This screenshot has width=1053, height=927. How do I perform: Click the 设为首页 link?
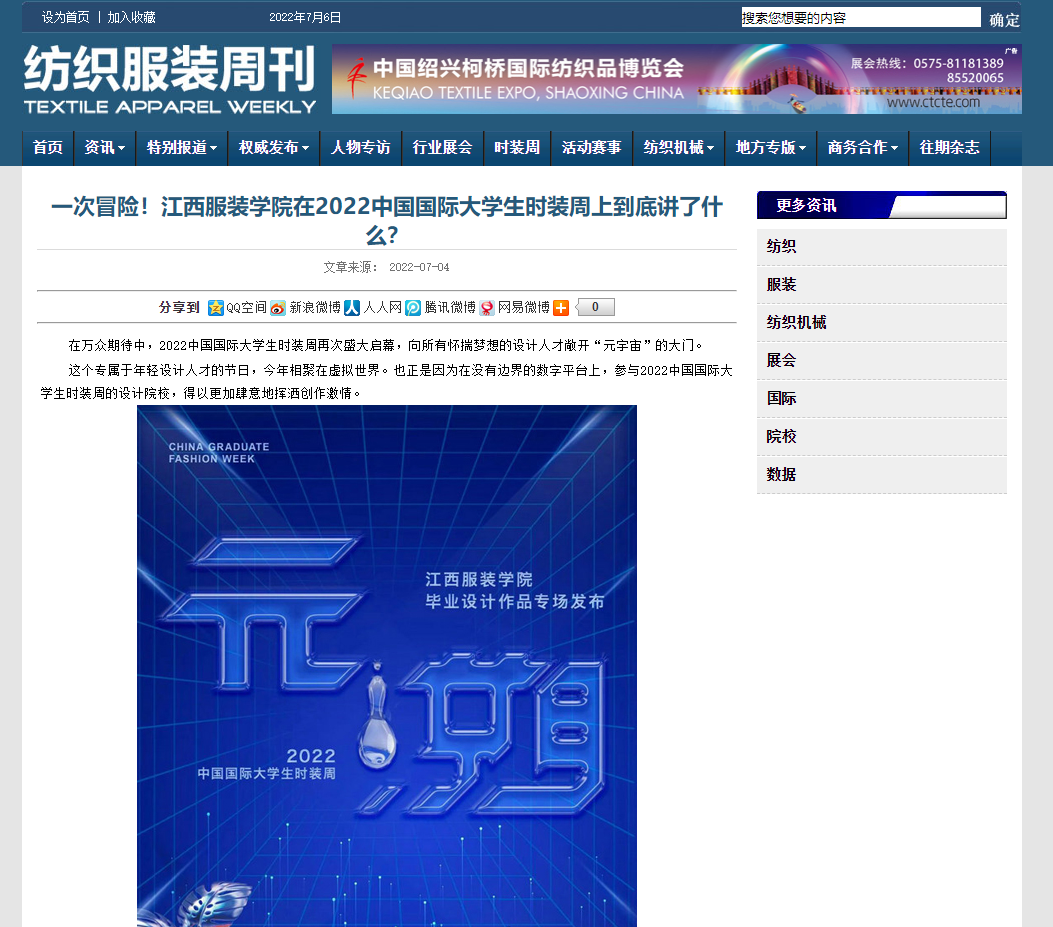click(x=65, y=18)
